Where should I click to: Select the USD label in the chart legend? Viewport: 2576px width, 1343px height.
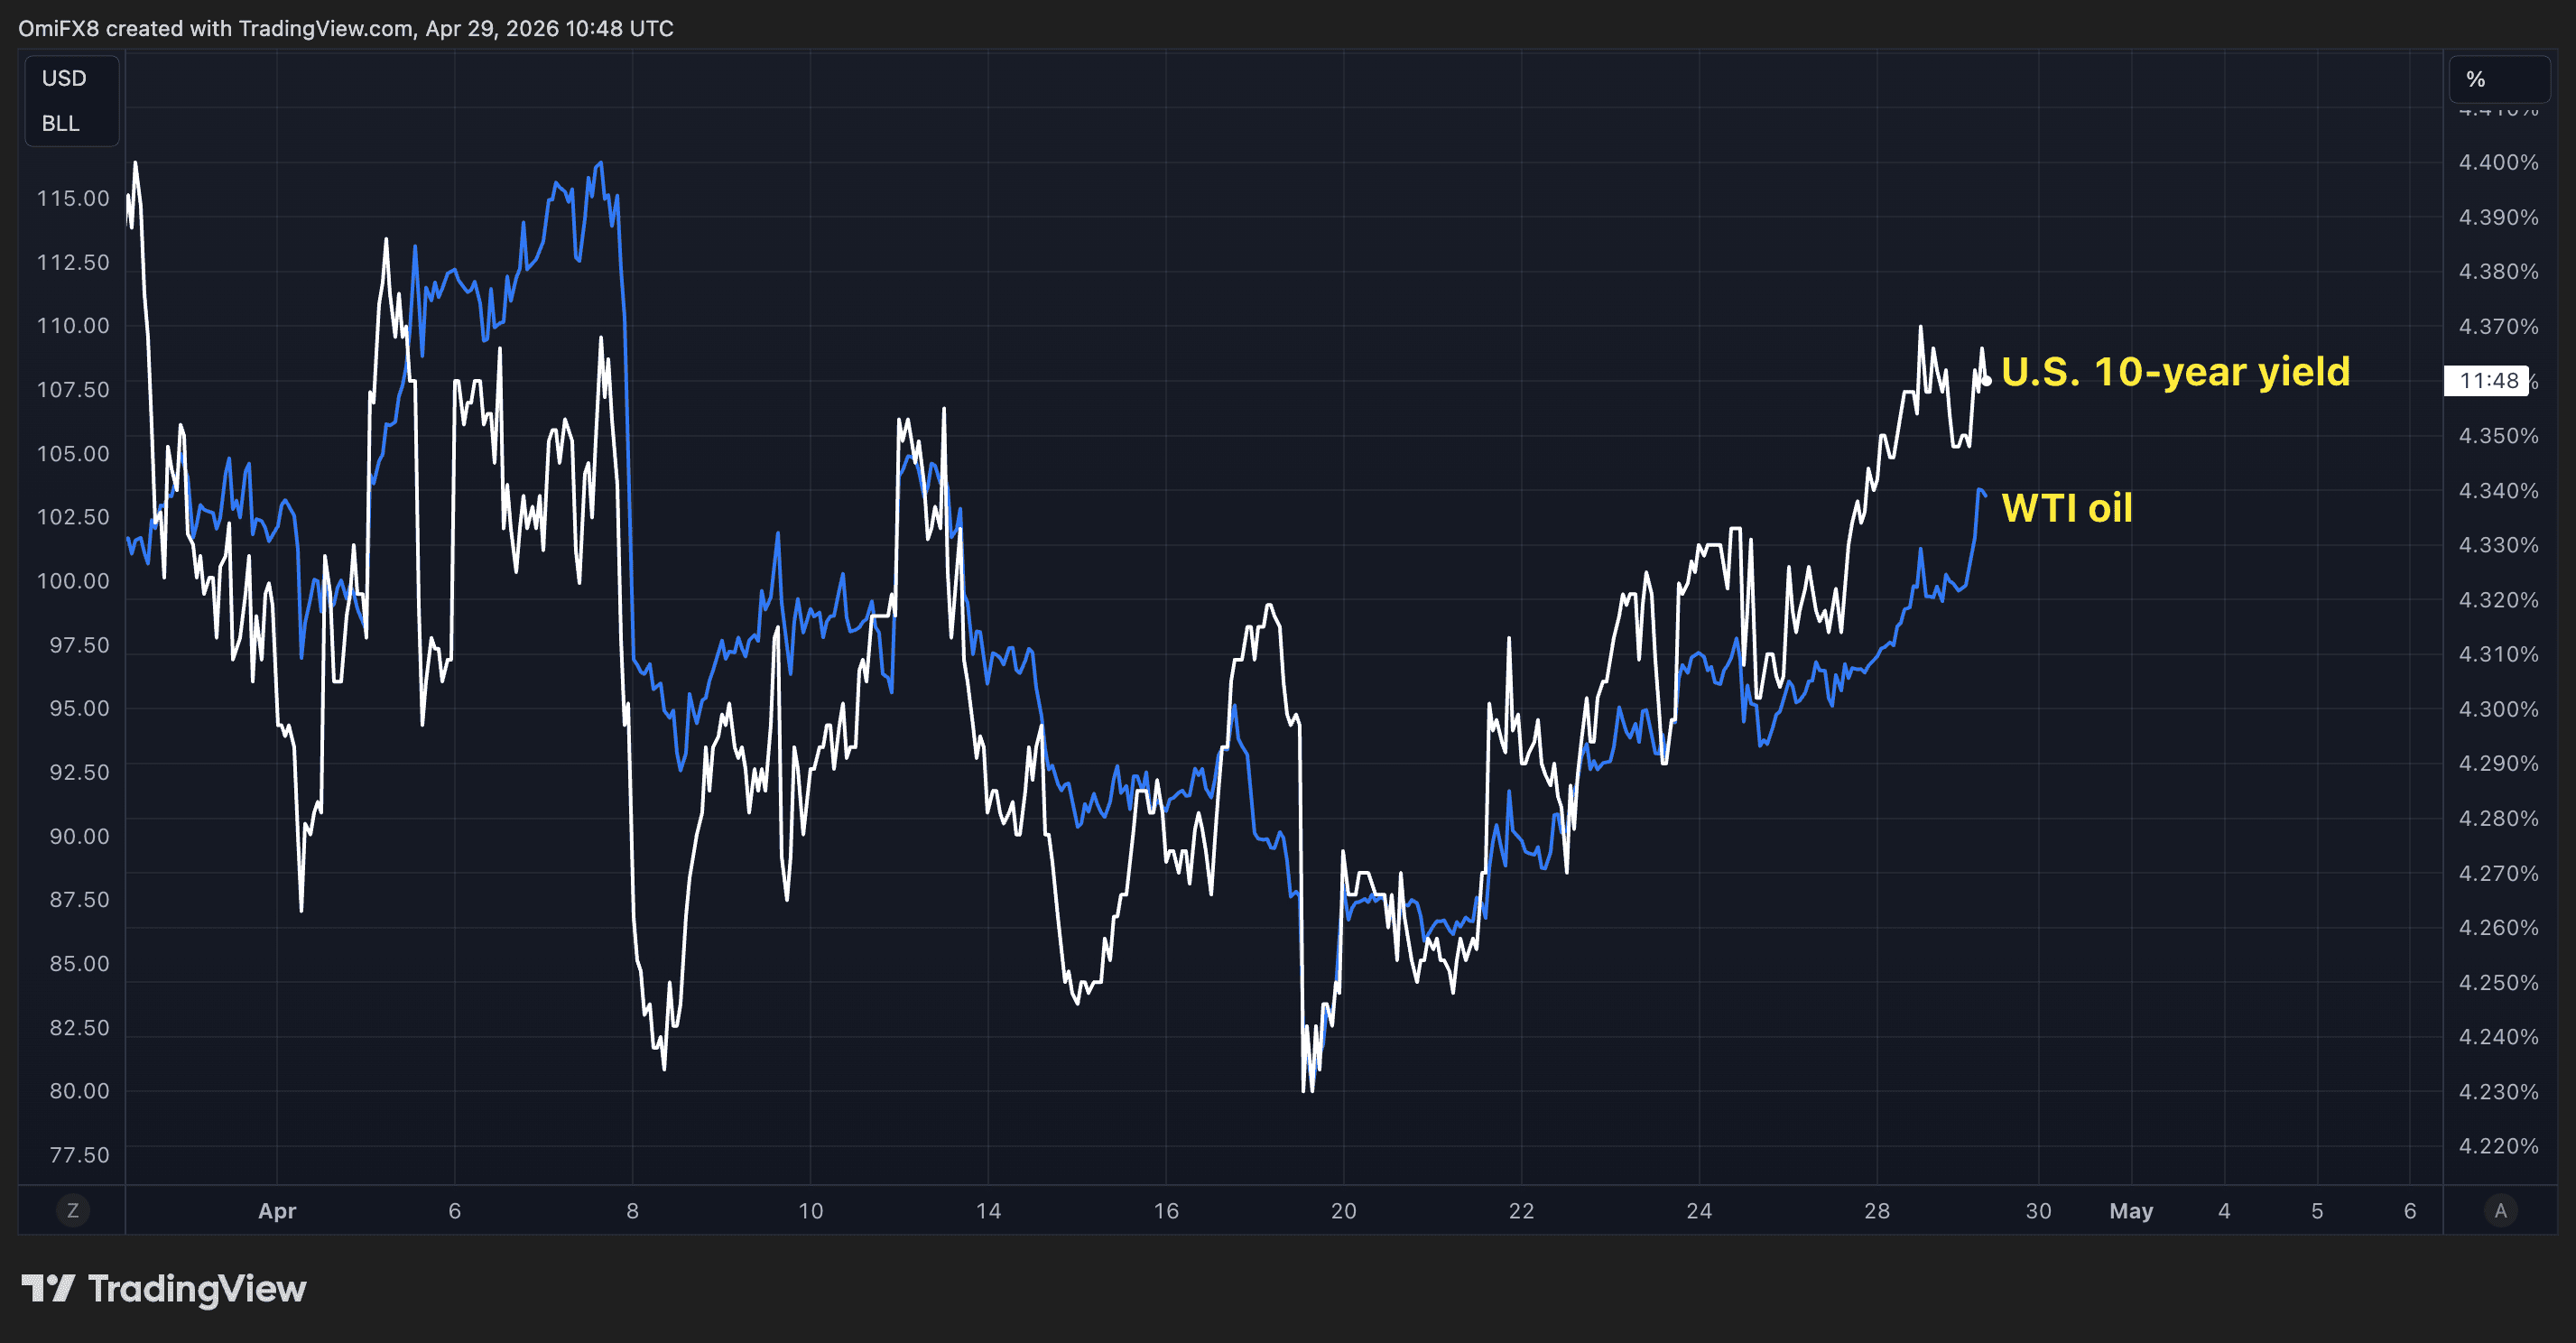(x=63, y=78)
